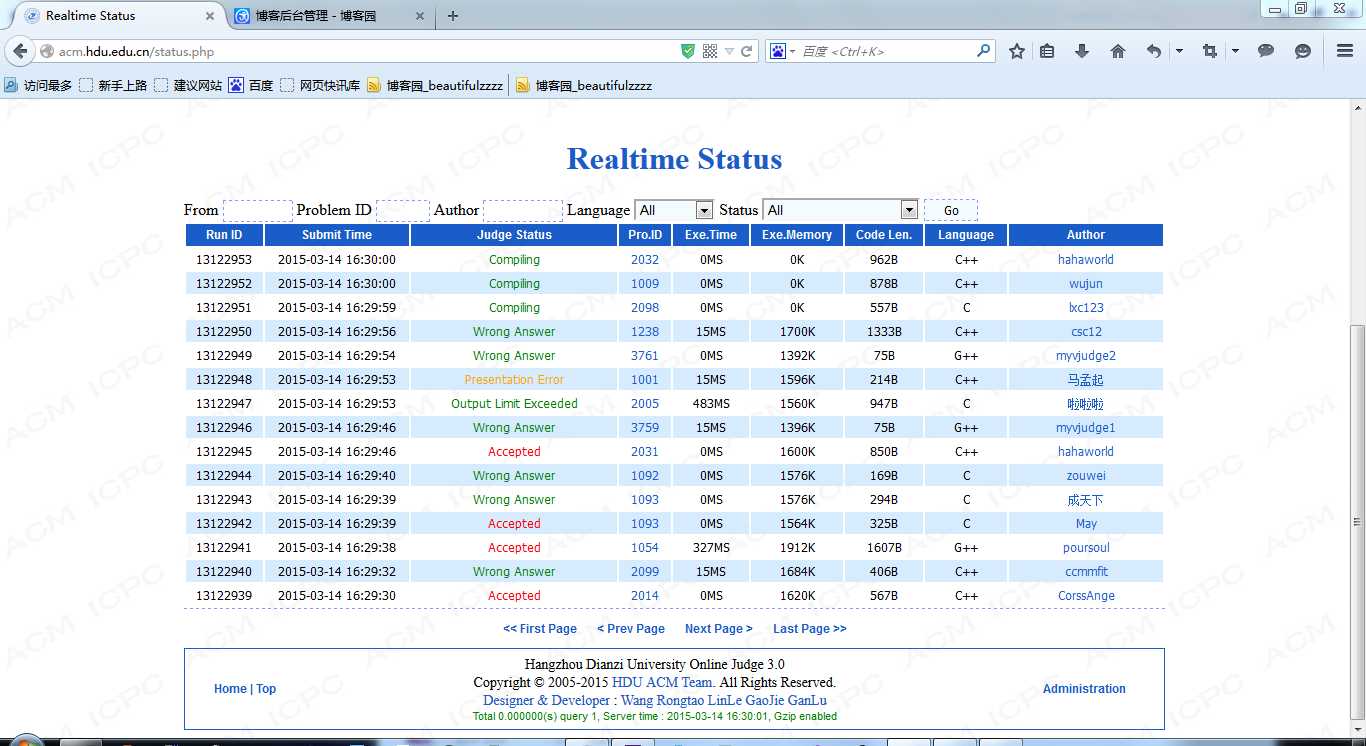Show bookmarks list icon

pos(1047,51)
